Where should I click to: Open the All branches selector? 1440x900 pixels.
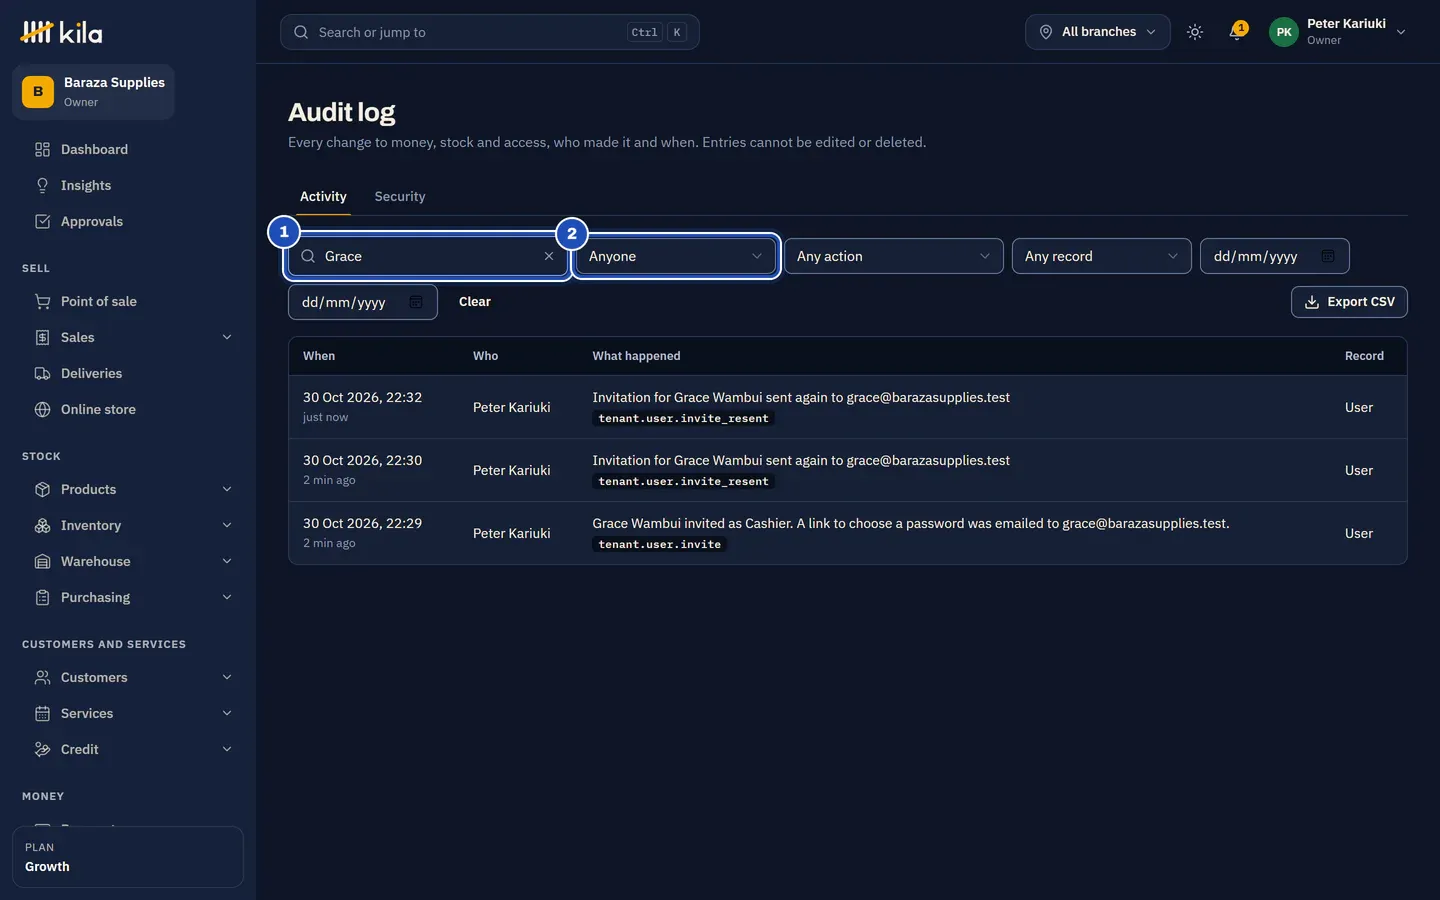(x=1098, y=32)
